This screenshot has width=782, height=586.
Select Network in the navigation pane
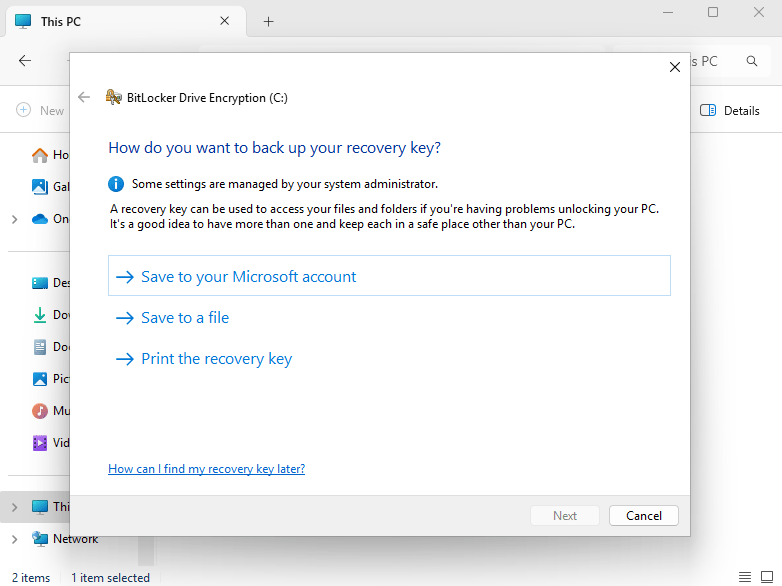pyautogui.click(x=75, y=539)
